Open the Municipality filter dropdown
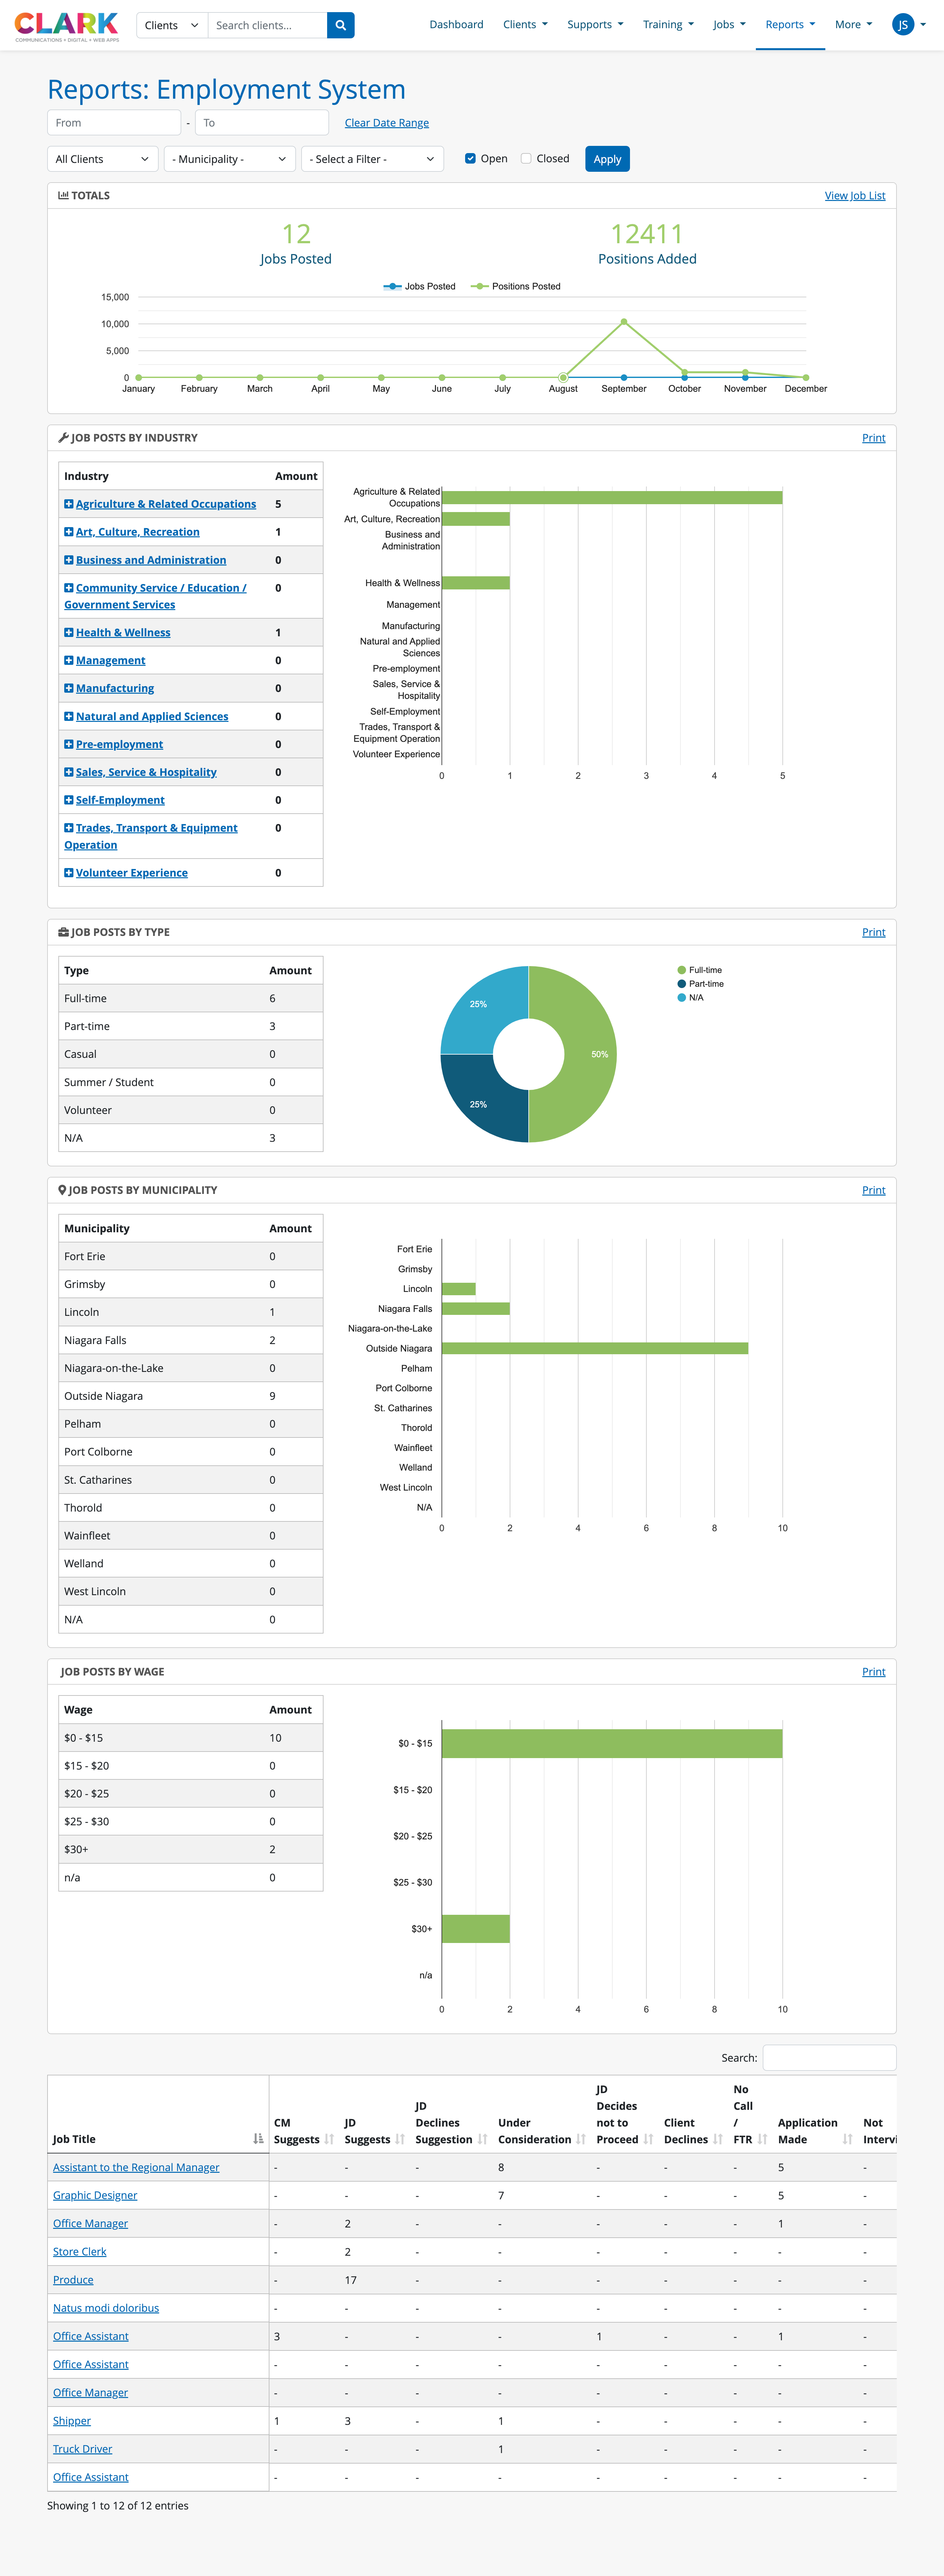 pyautogui.click(x=229, y=159)
